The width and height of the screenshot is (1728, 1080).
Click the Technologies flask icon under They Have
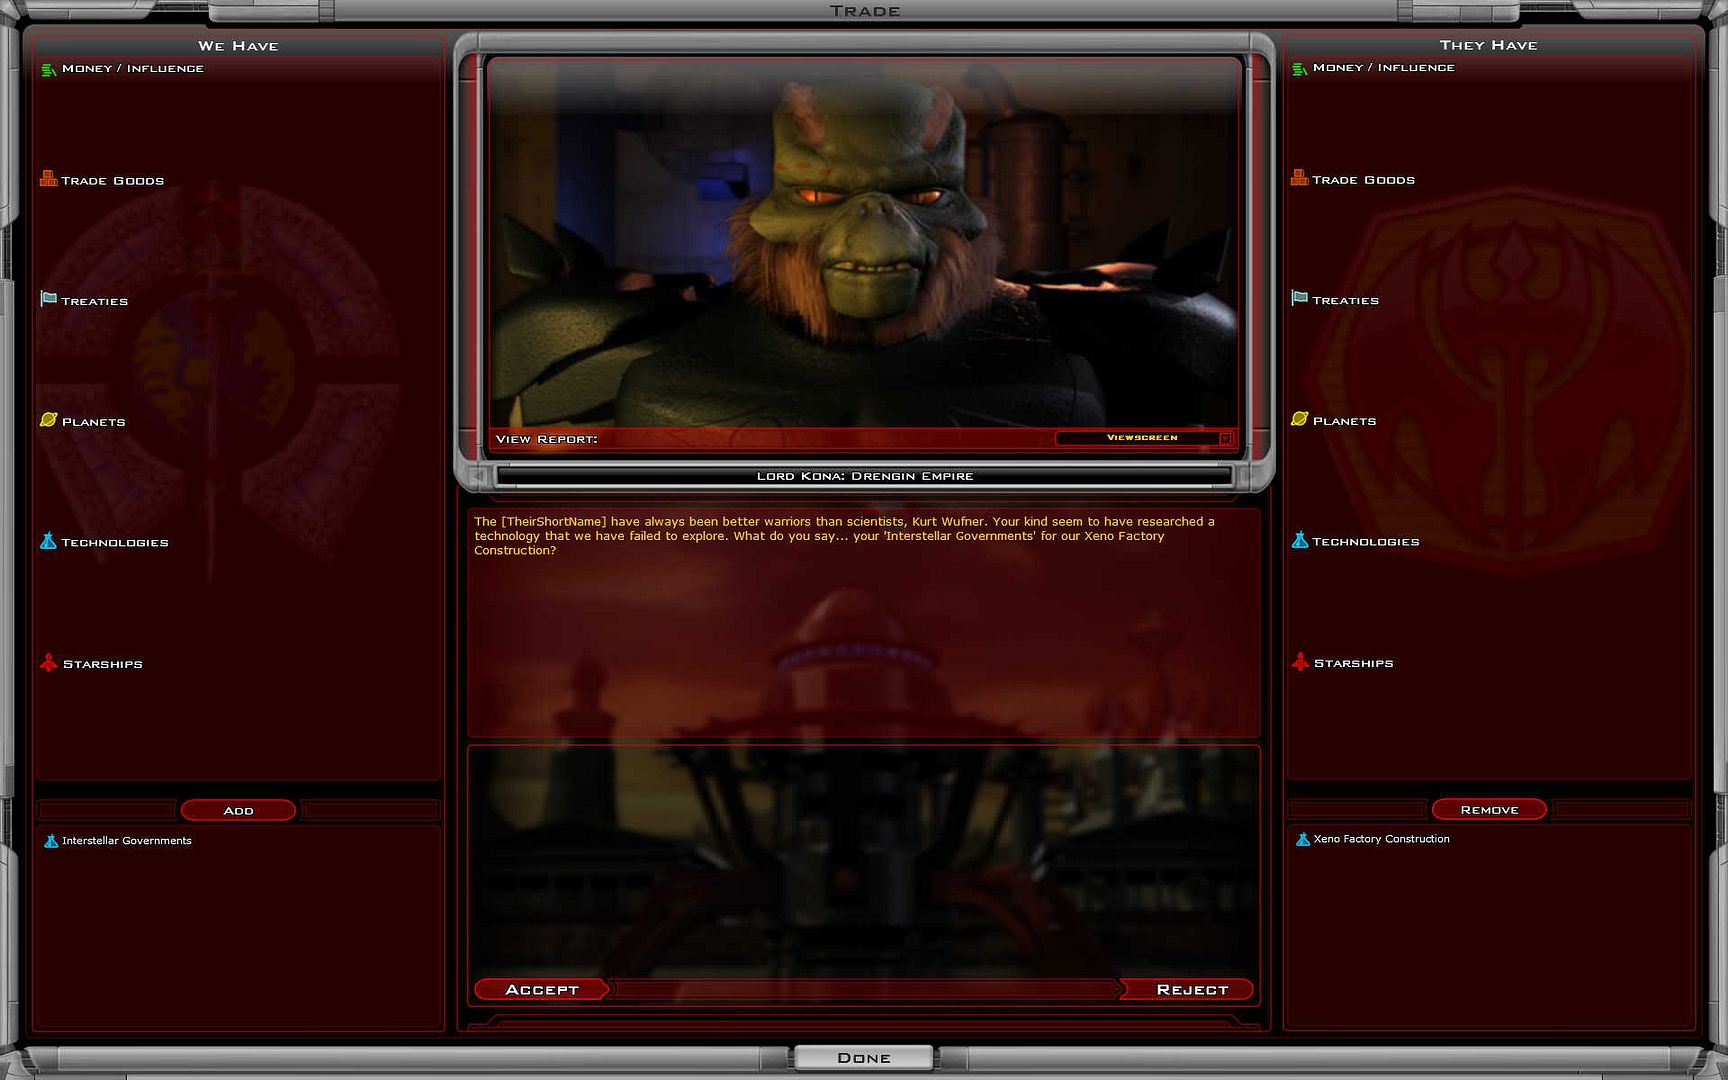pyautogui.click(x=1299, y=540)
